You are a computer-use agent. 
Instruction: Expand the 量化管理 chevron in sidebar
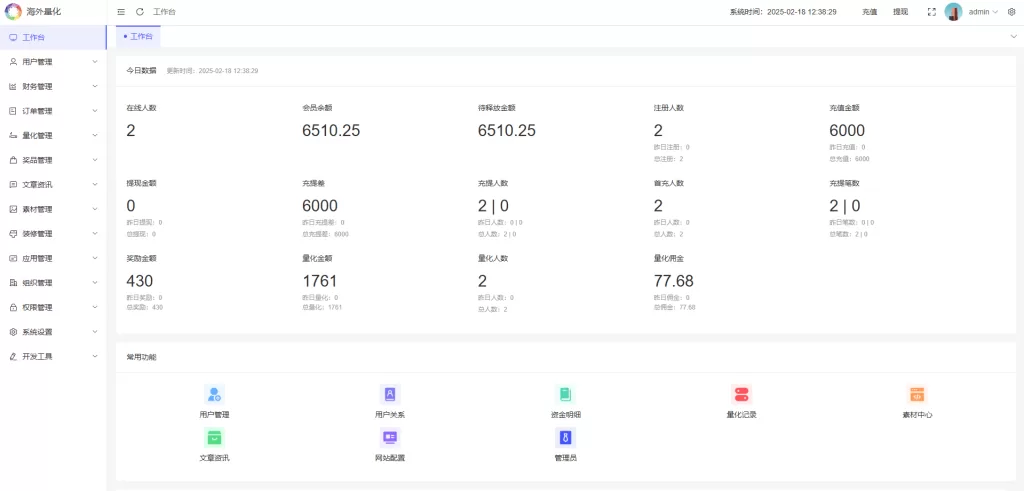tap(95, 135)
